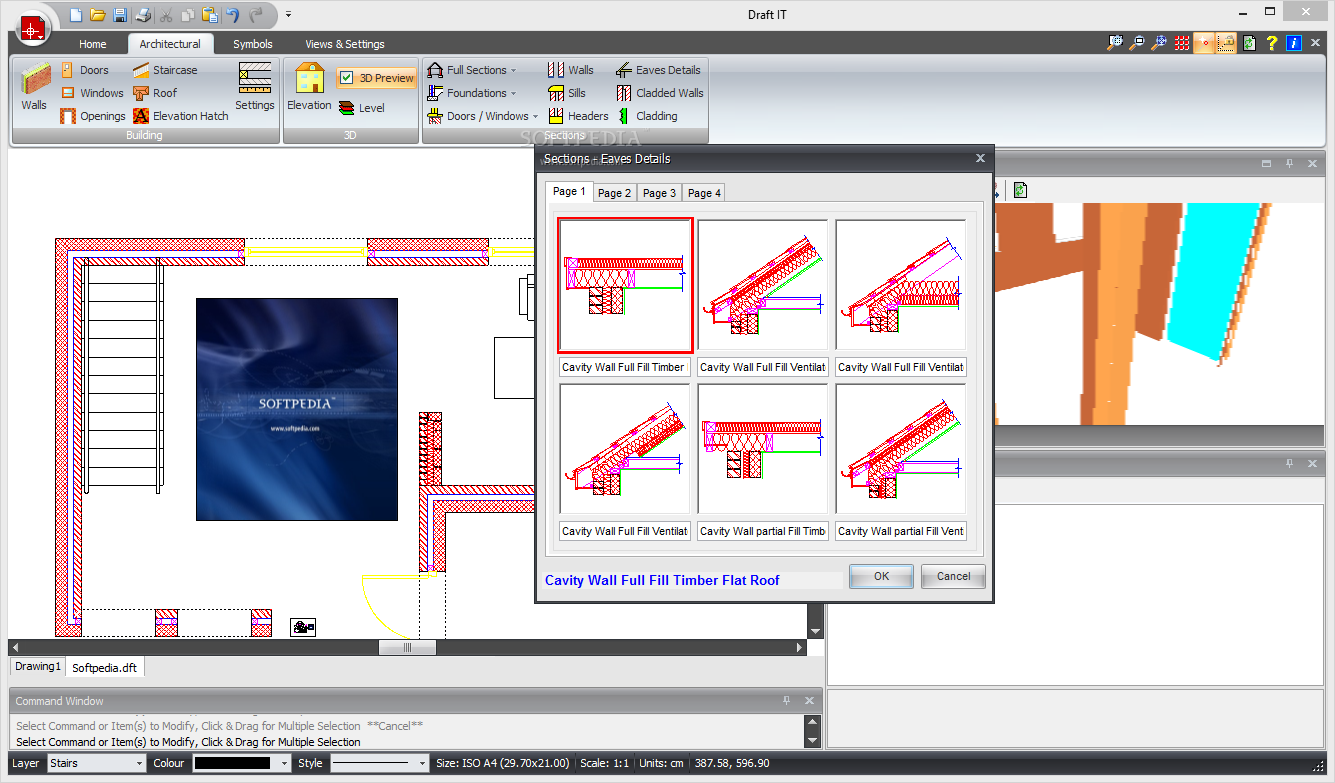Go to Page 2 in the dialog

614,193
